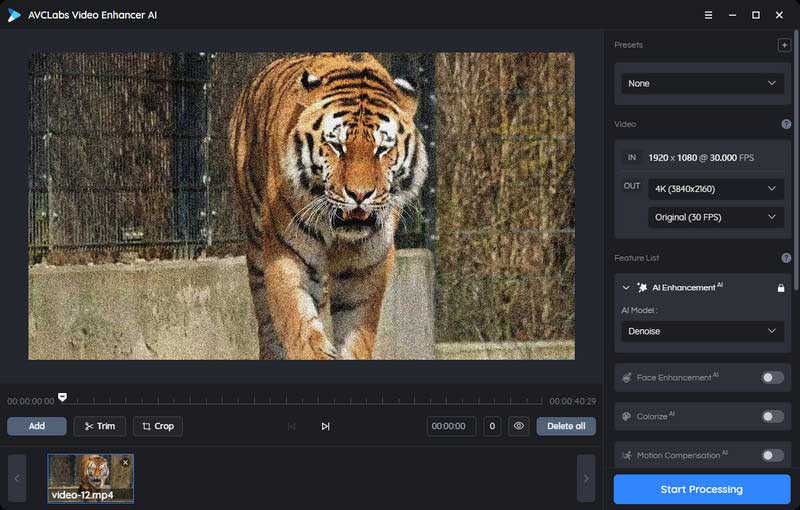Add a new preset with plus icon
Viewport: 800px width, 510px height.
click(784, 45)
